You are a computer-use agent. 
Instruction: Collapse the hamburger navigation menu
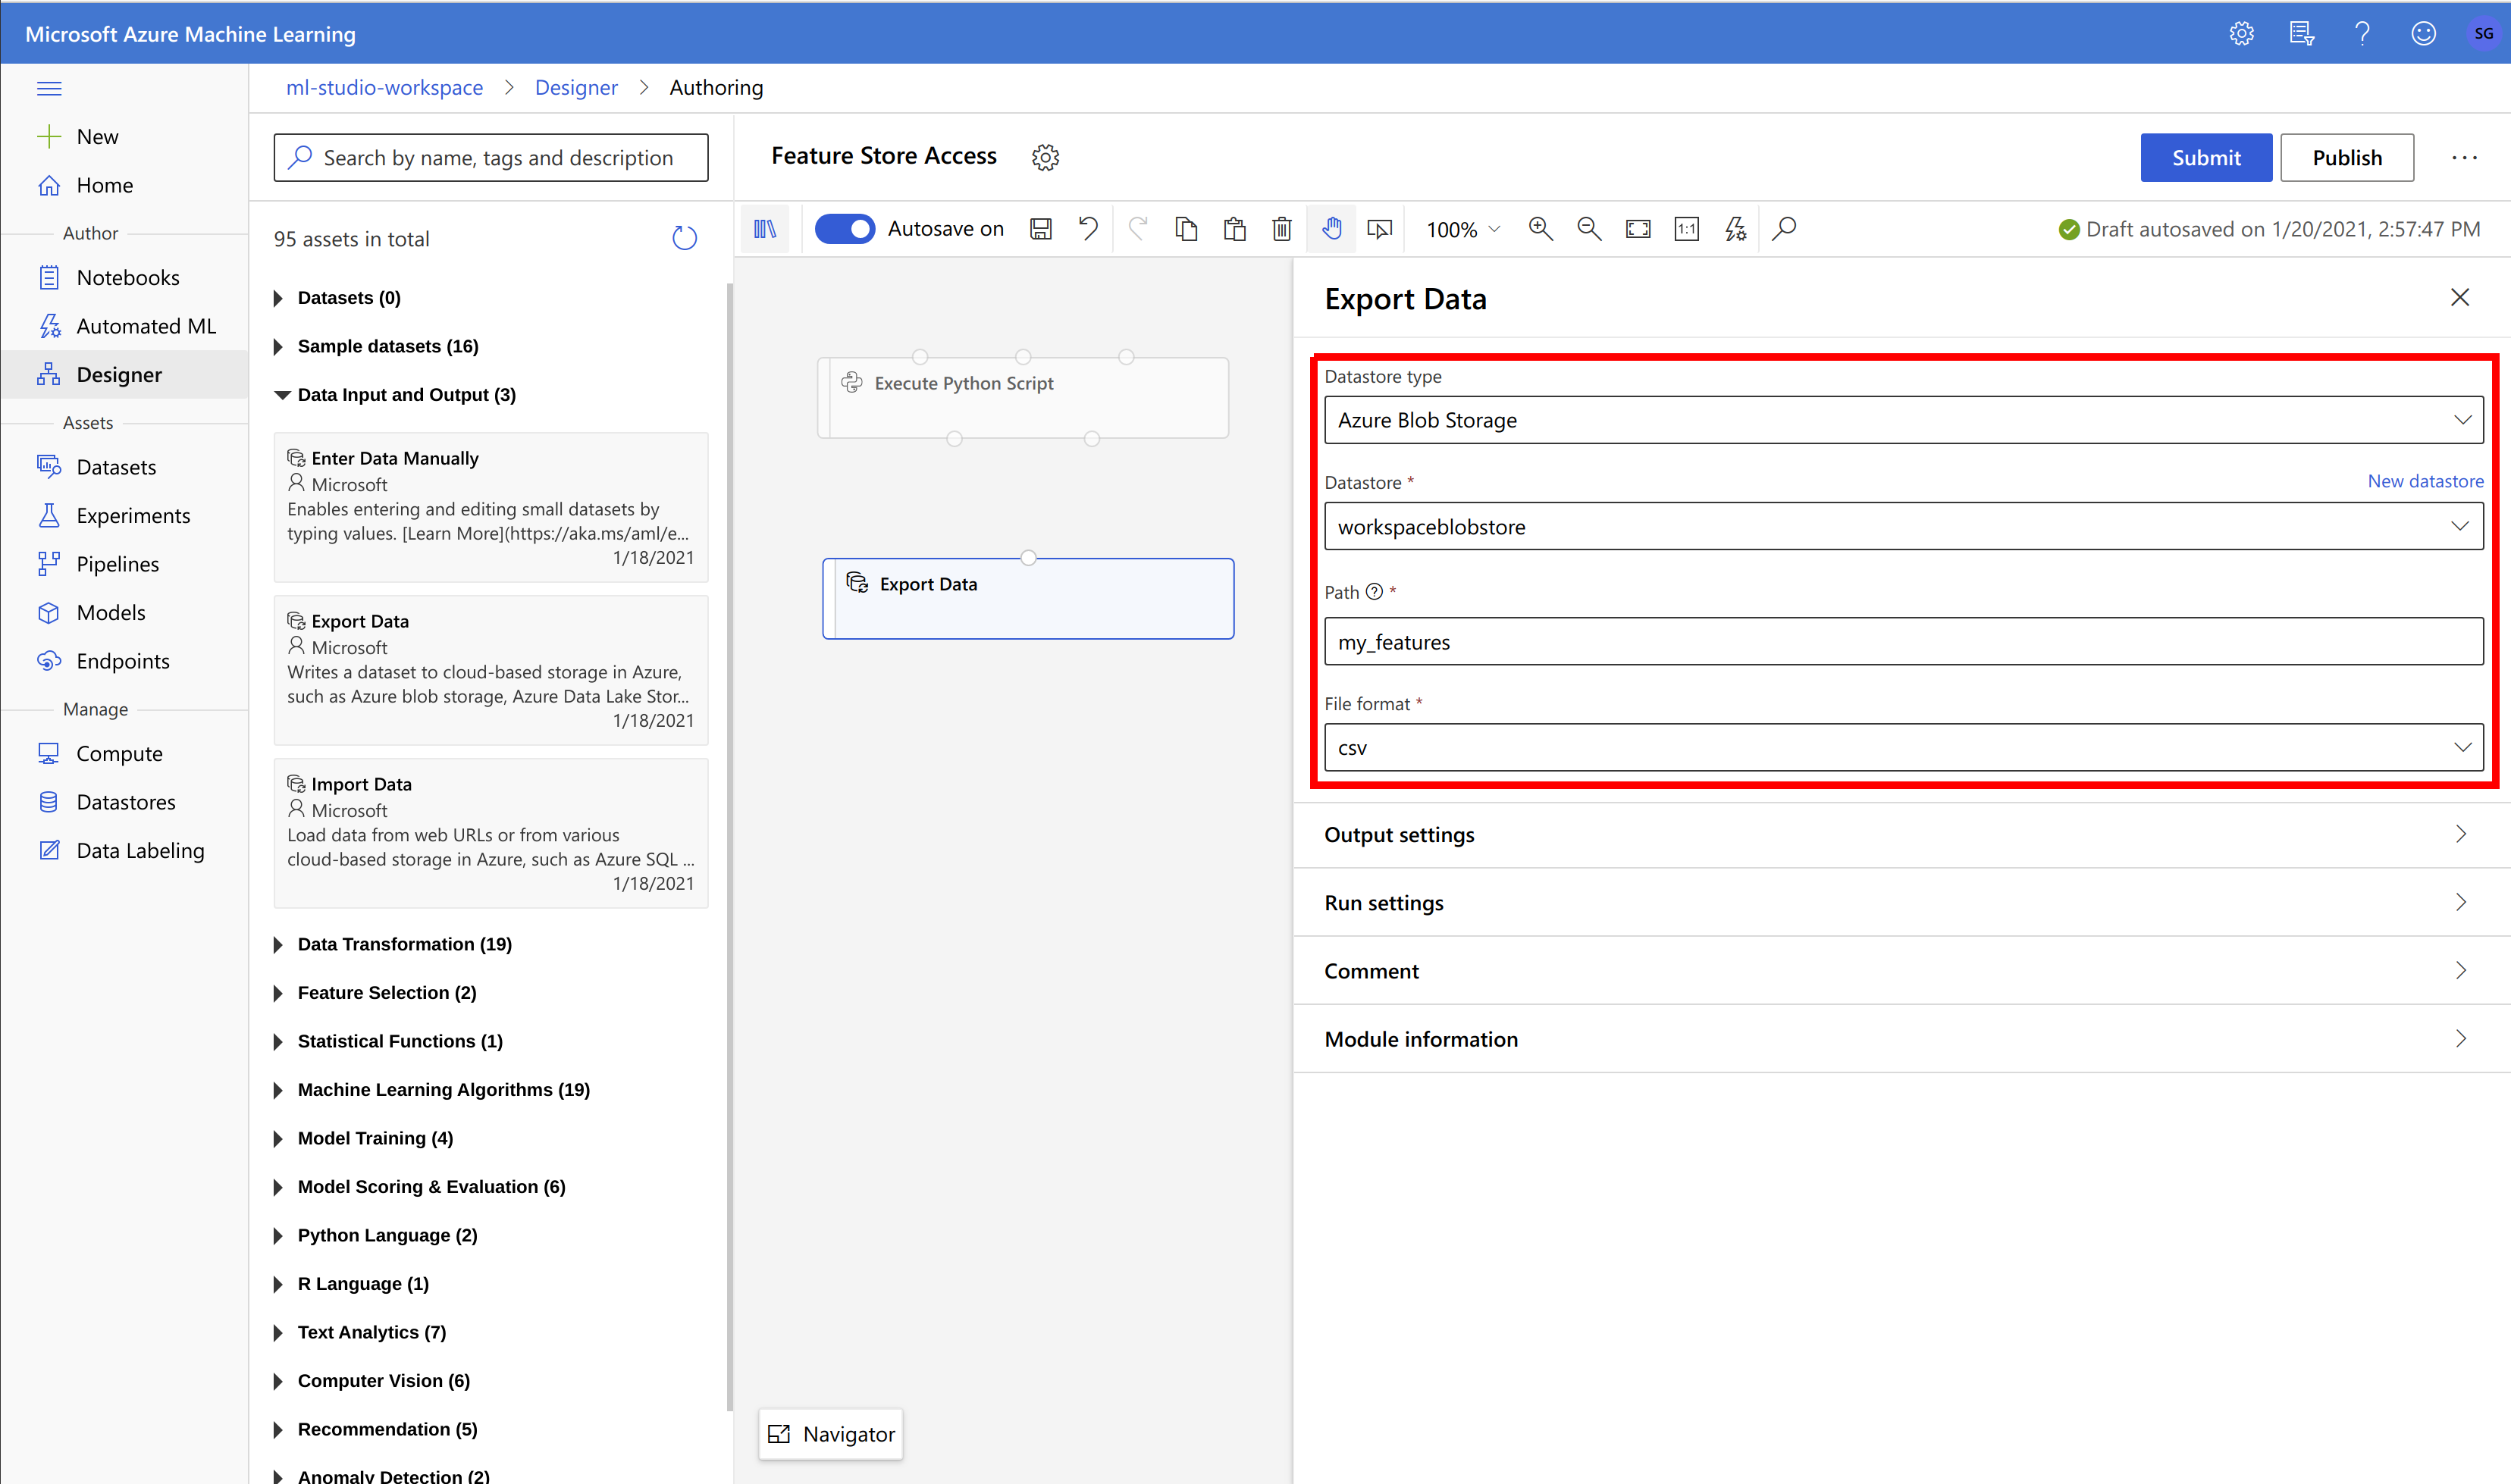49,88
